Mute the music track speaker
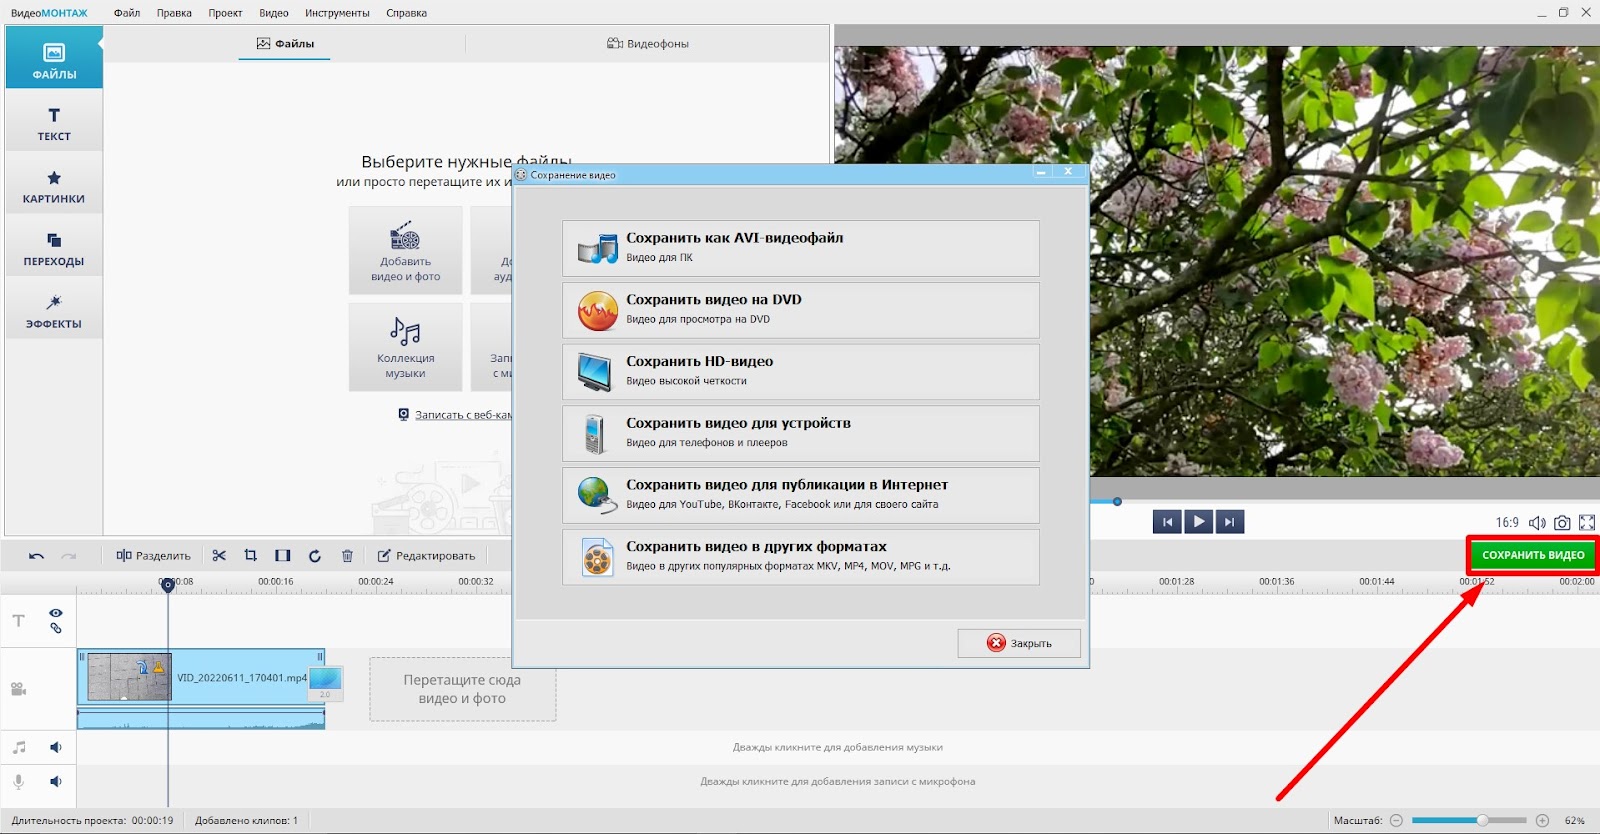 [56, 747]
